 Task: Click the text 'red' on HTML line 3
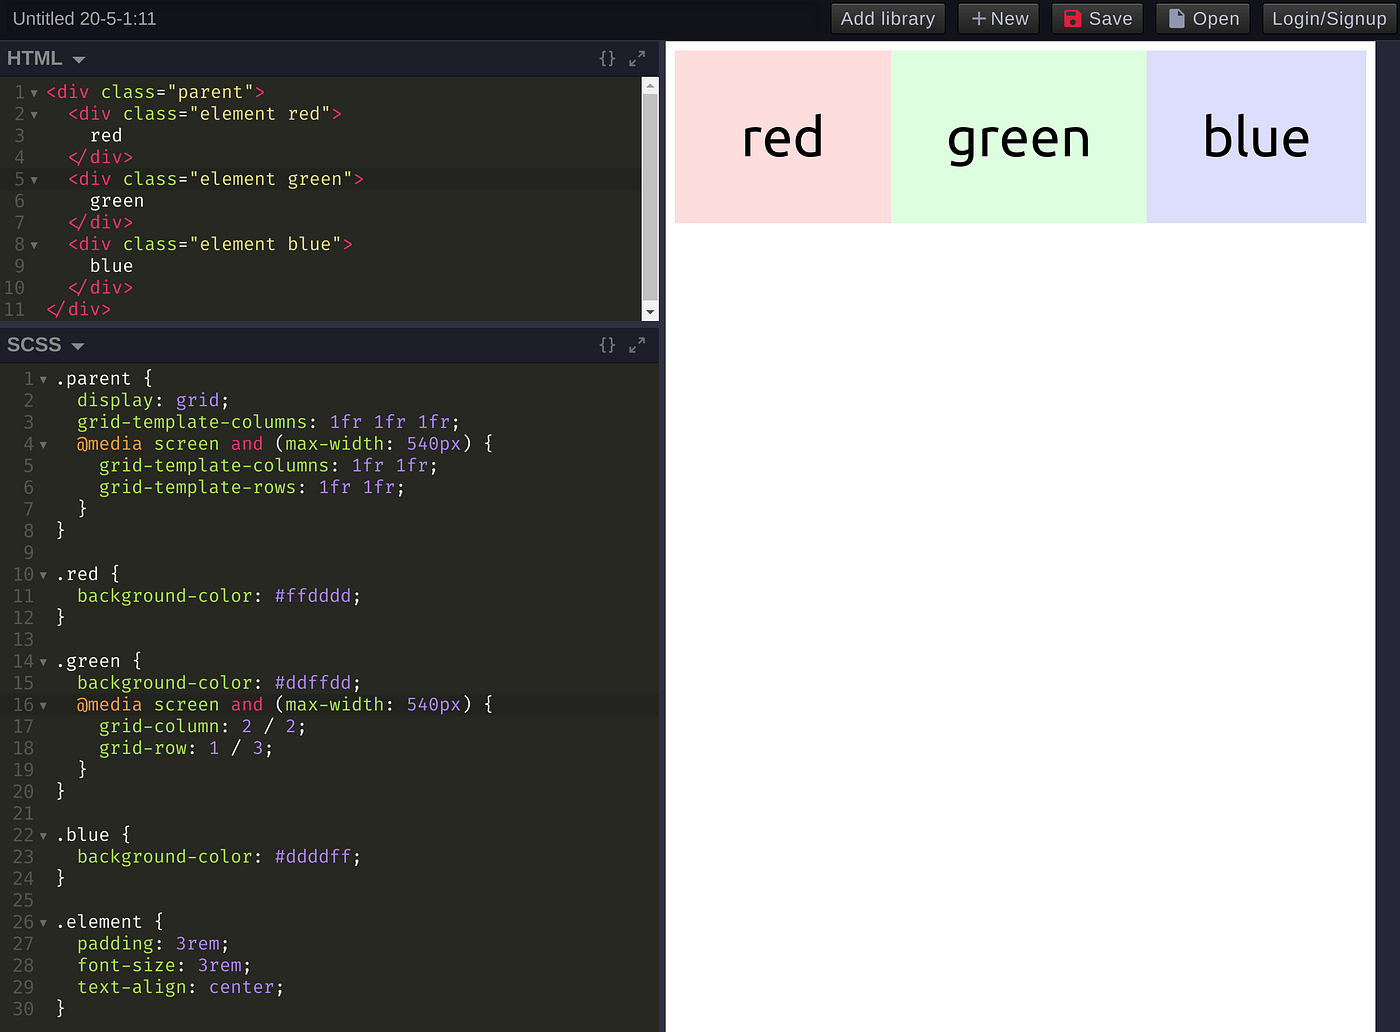point(106,136)
